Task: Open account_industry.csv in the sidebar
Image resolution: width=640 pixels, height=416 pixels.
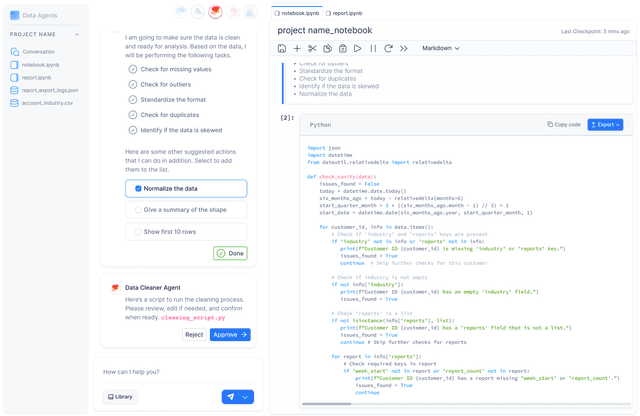Action: click(42, 103)
